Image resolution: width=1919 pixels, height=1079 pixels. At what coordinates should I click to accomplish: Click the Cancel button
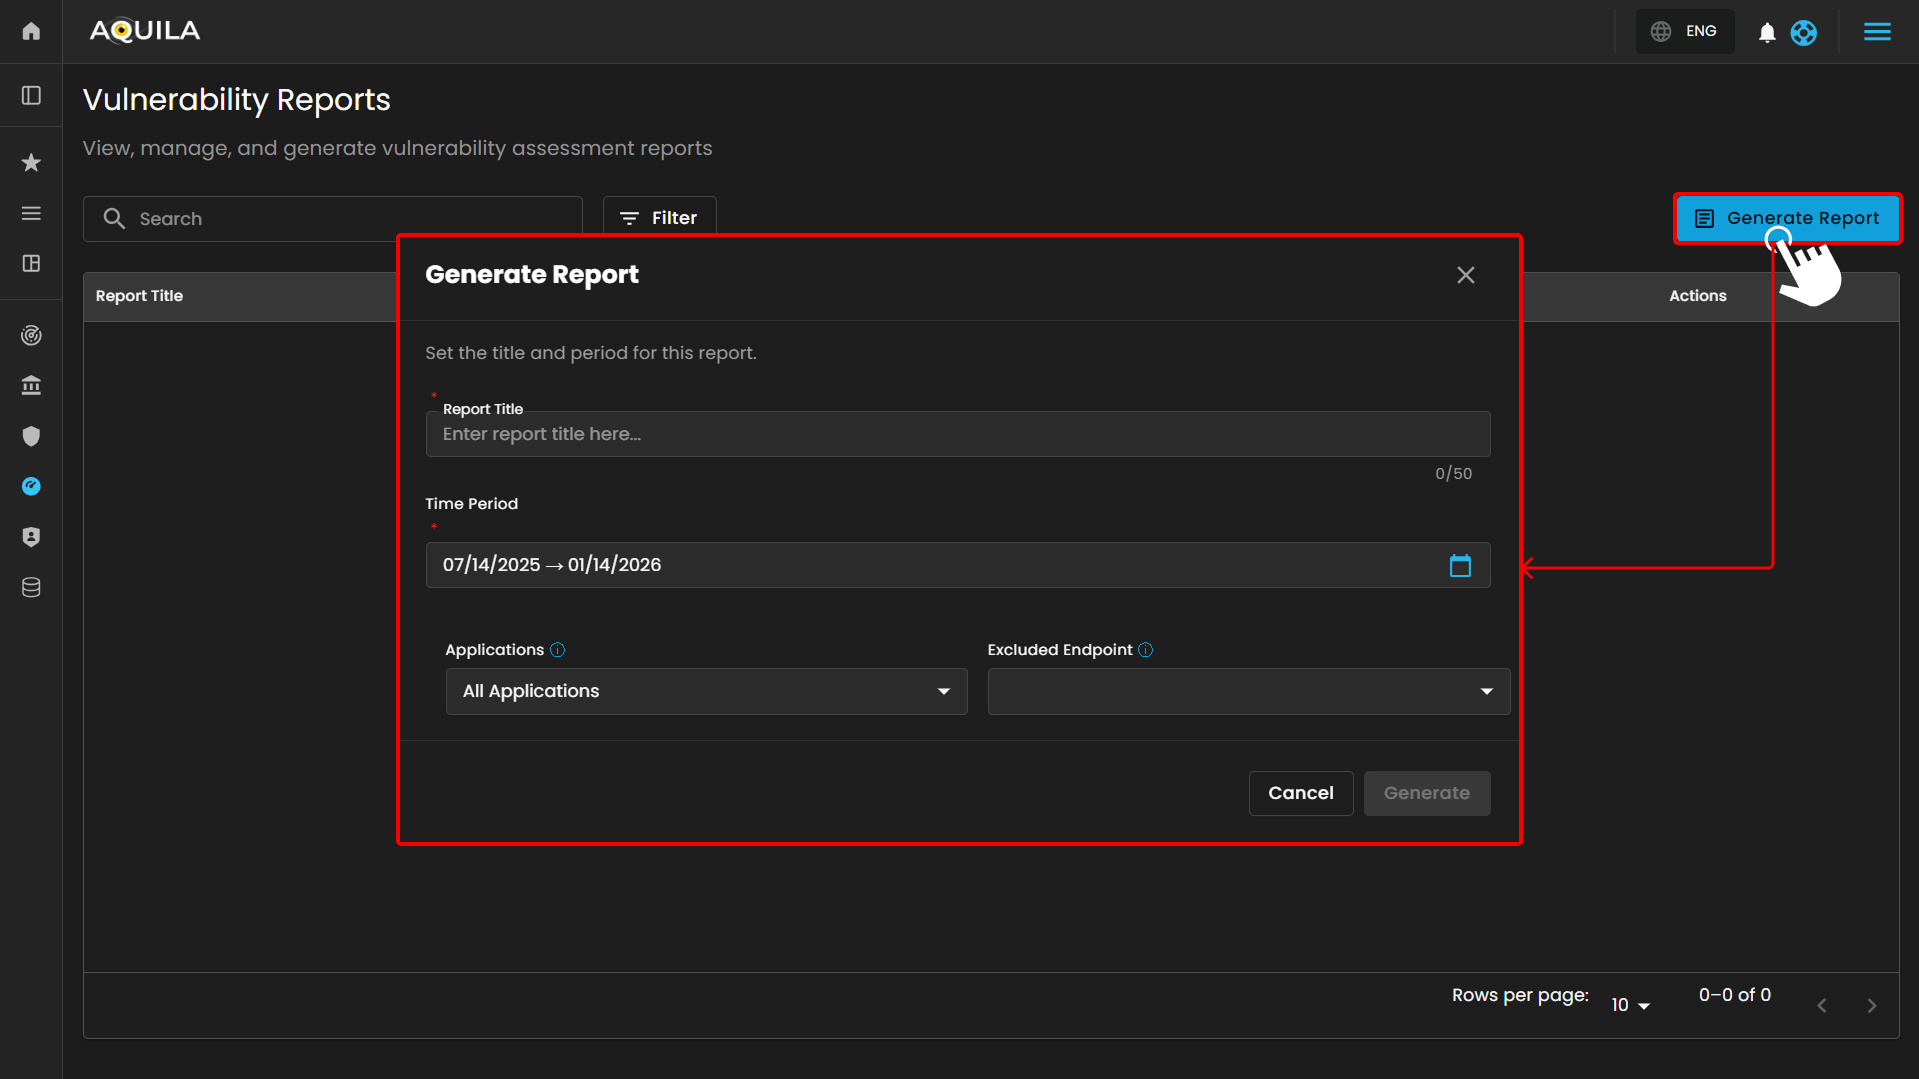(1300, 793)
